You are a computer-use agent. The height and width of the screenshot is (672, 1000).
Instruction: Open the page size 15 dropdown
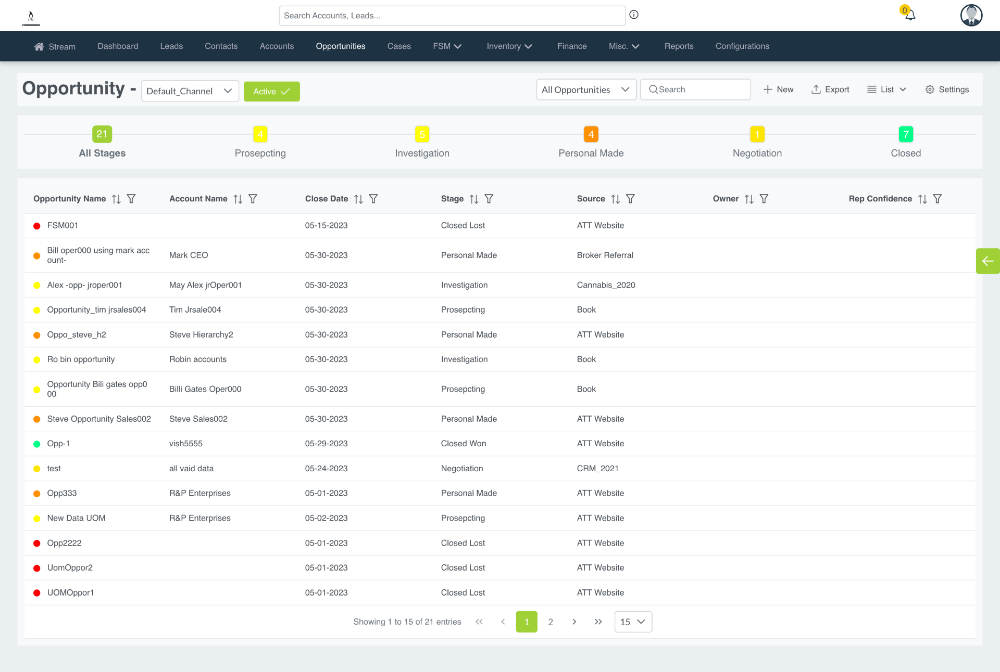633,622
